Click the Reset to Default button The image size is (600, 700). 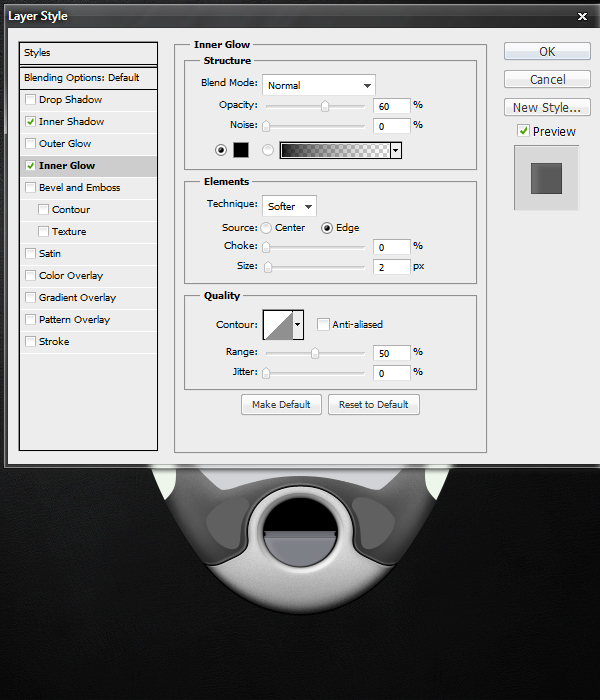pyautogui.click(x=374, y=404)
